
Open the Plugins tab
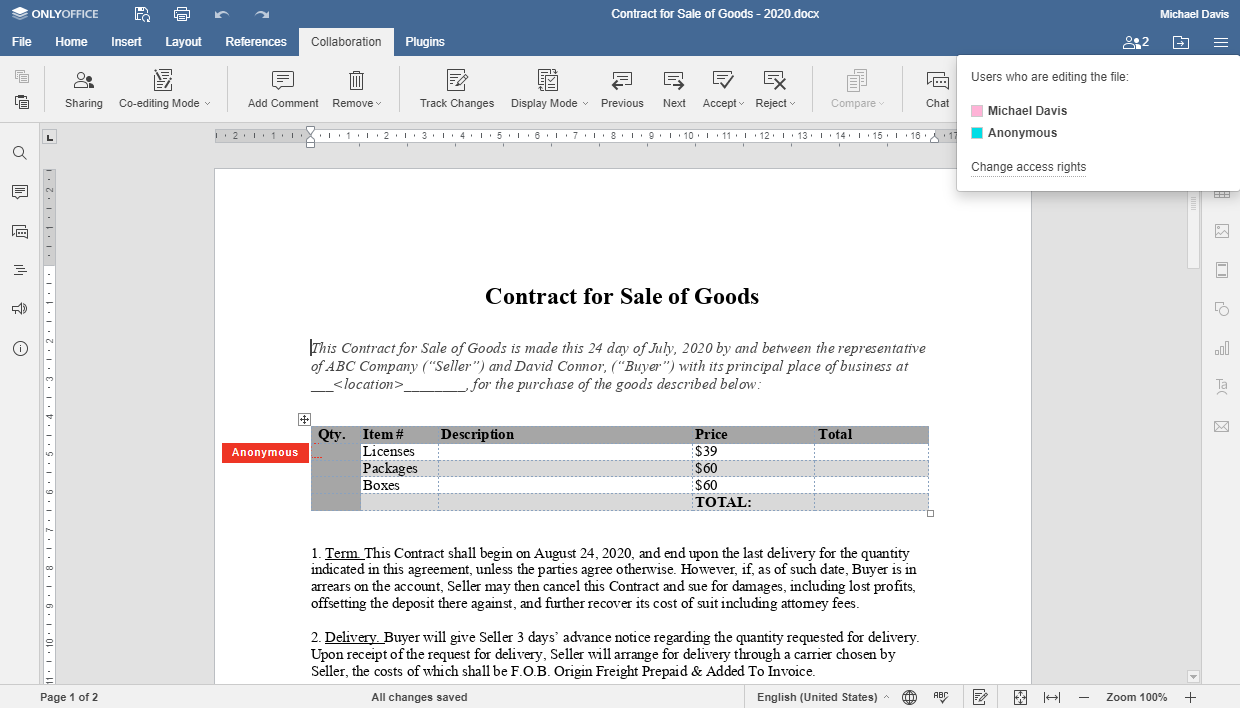pyautogui.click(x=424, y=41)
